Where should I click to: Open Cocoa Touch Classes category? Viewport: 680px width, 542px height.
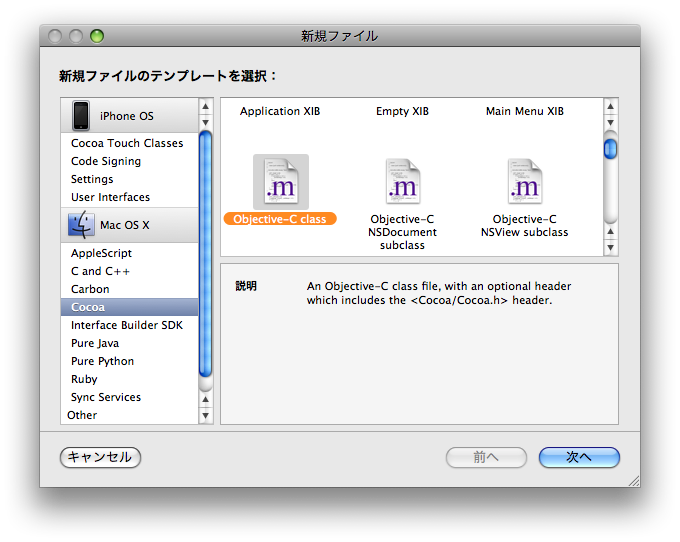click(130, 143)
